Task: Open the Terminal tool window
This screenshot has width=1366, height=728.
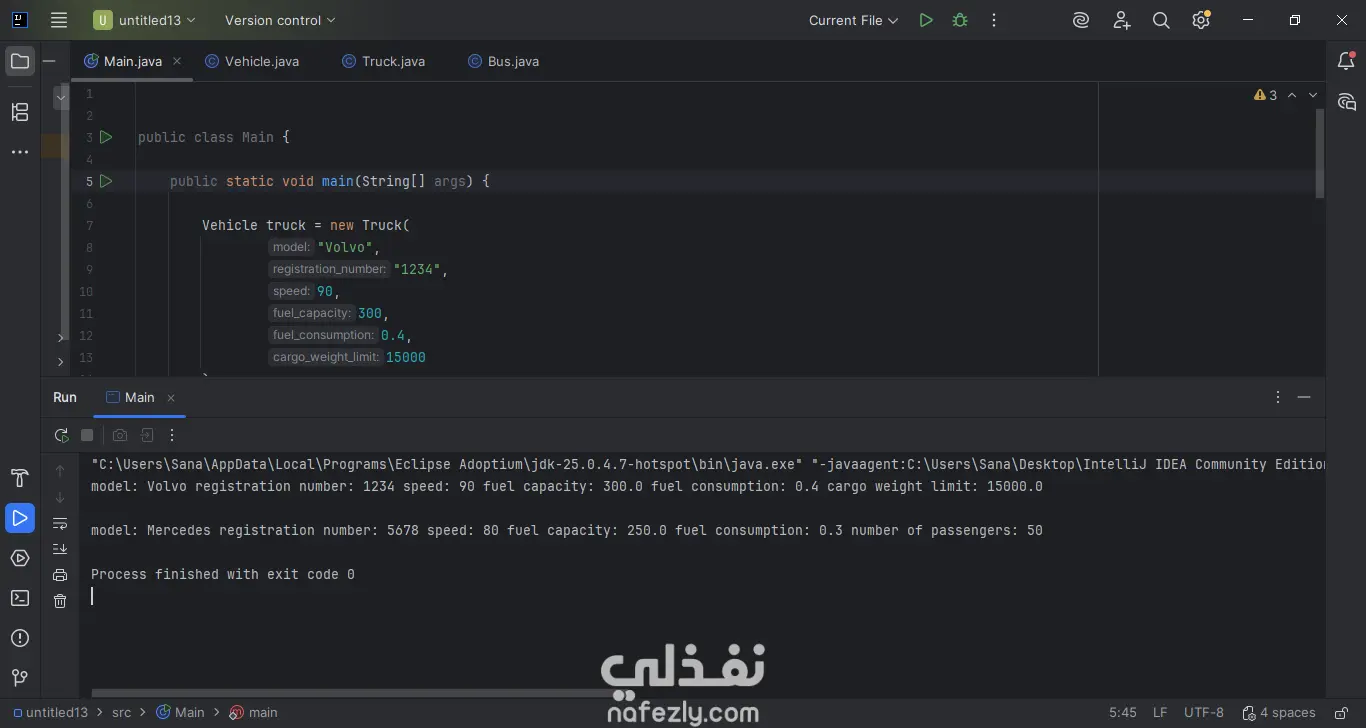Action: pos(20,598)
